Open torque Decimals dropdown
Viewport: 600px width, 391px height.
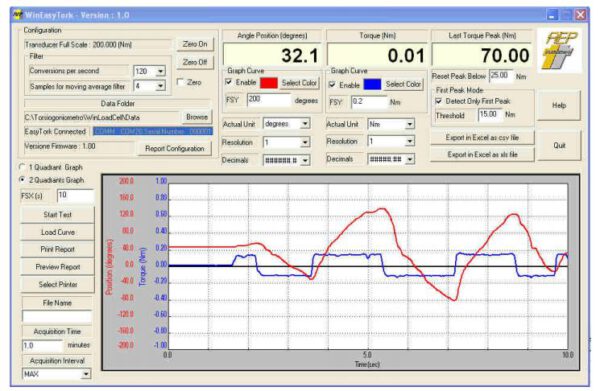pyautogui.click(x=409, y=159)
